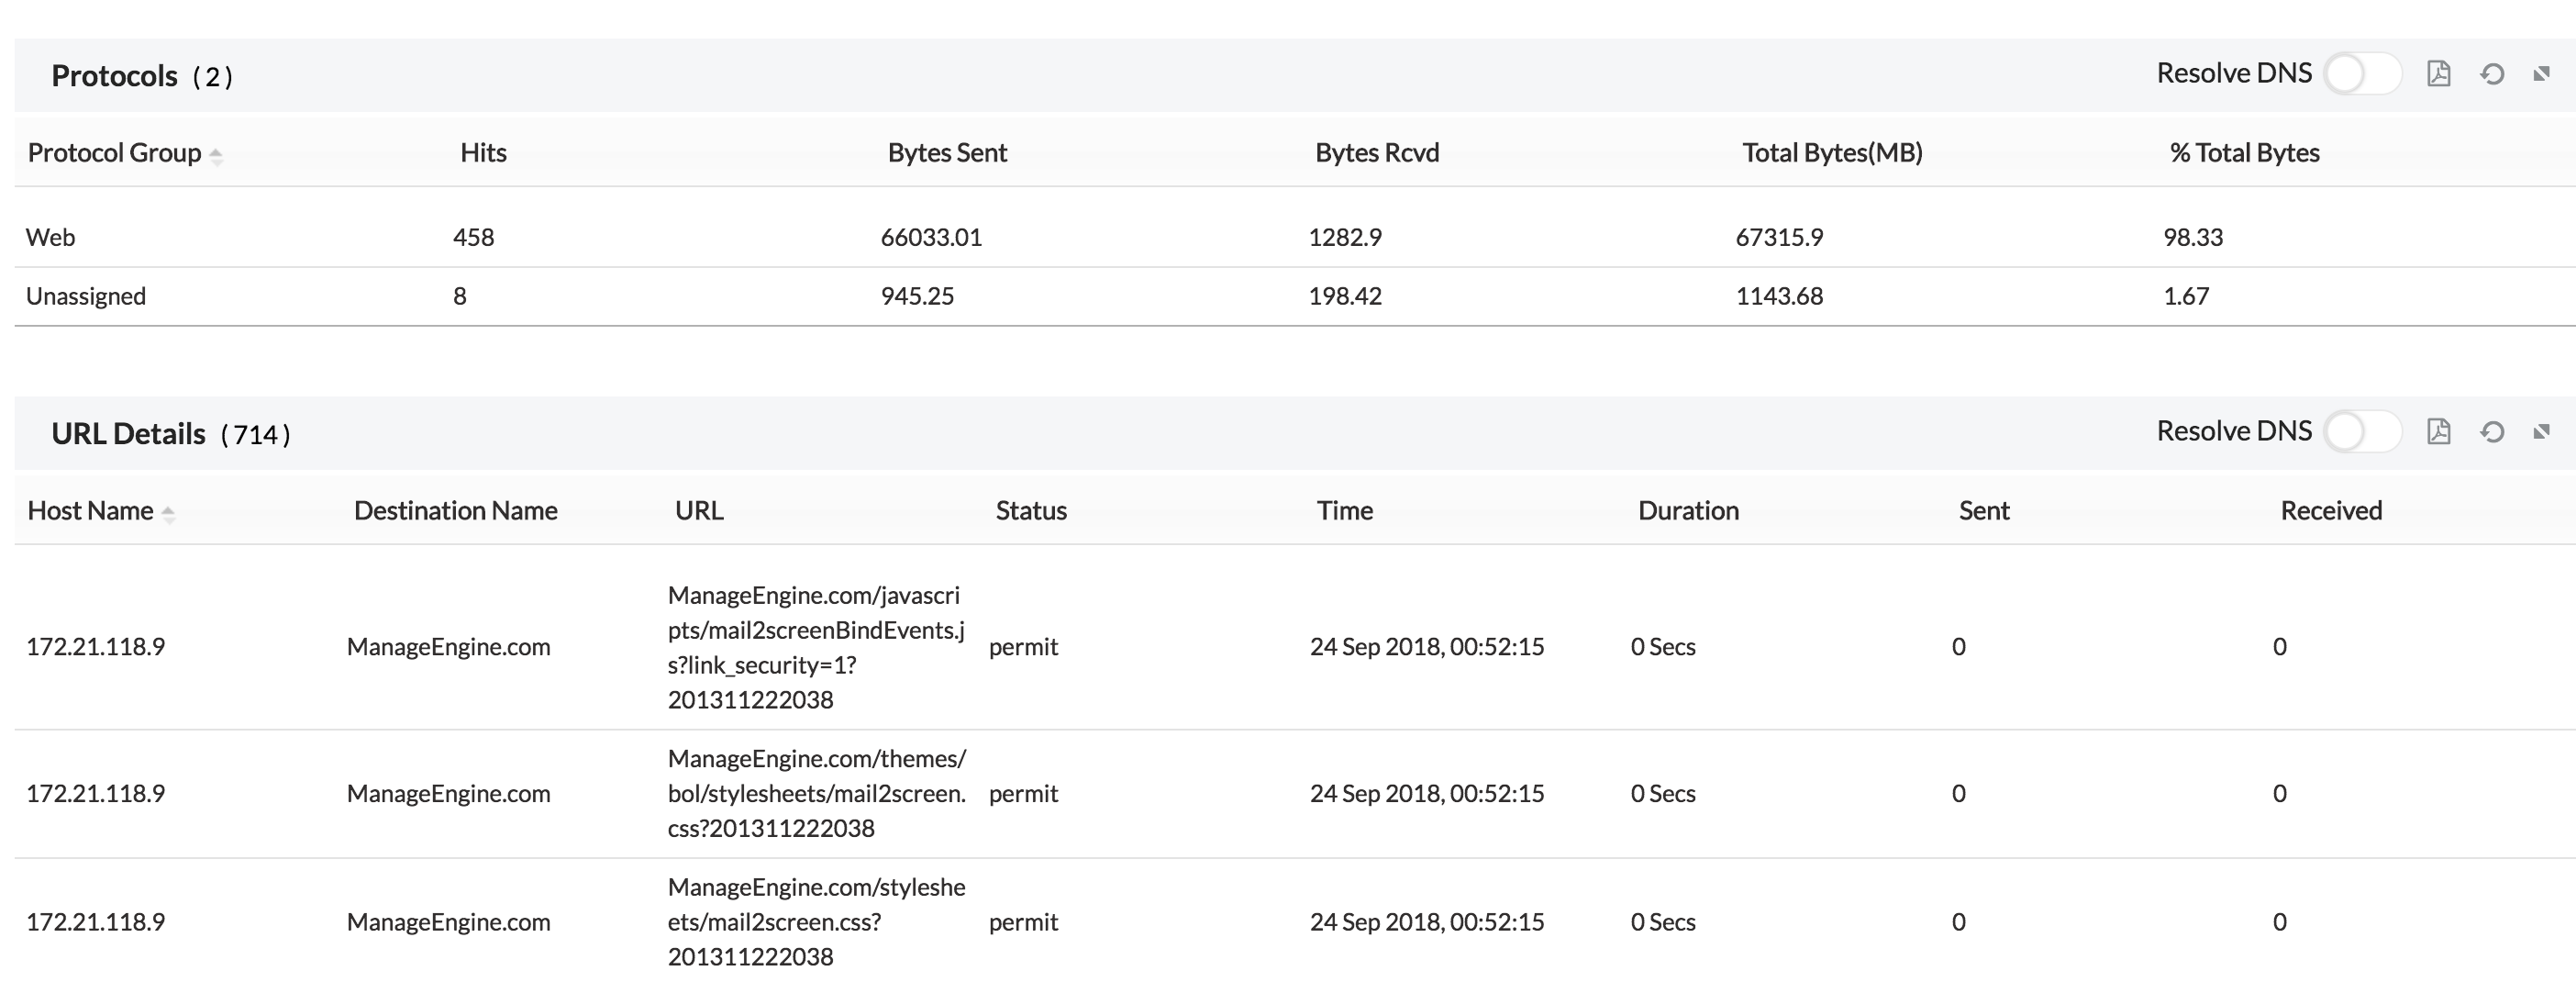The height and width of the screenshot is (982, 2576).
Task: Reload the URL Details data
Action: 2492,431
